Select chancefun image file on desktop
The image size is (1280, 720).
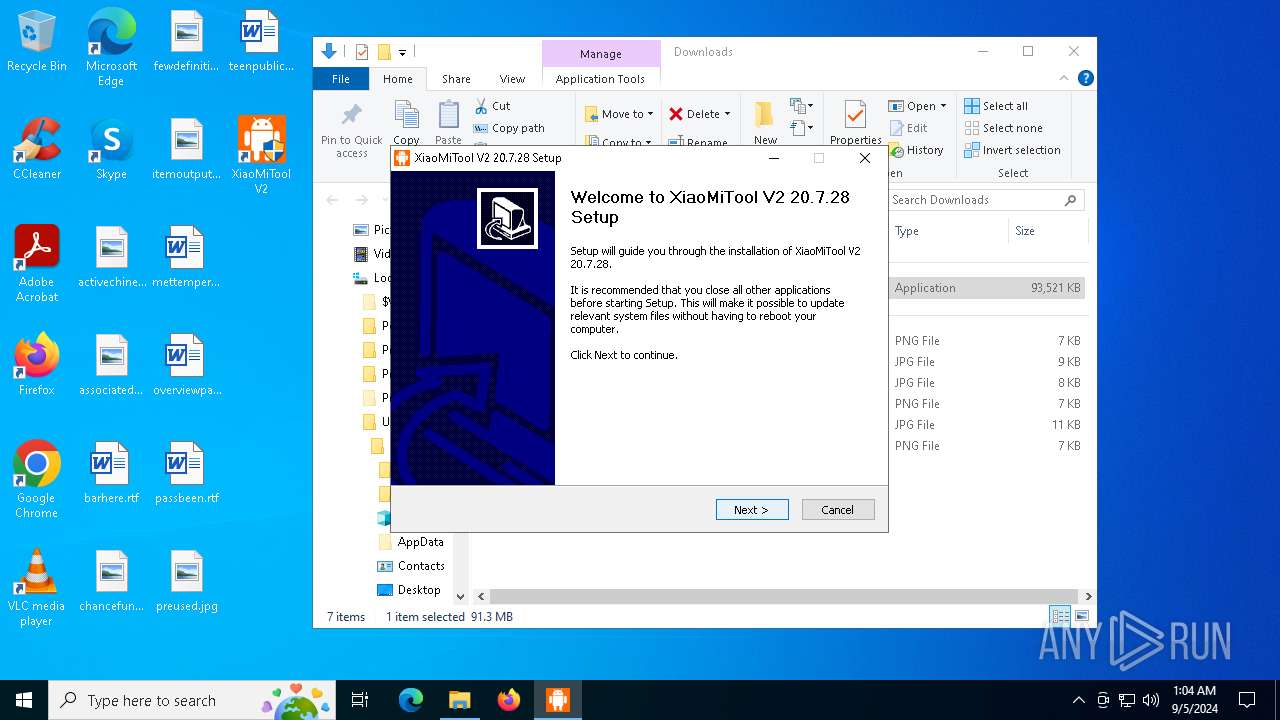[x=112, y=581]
